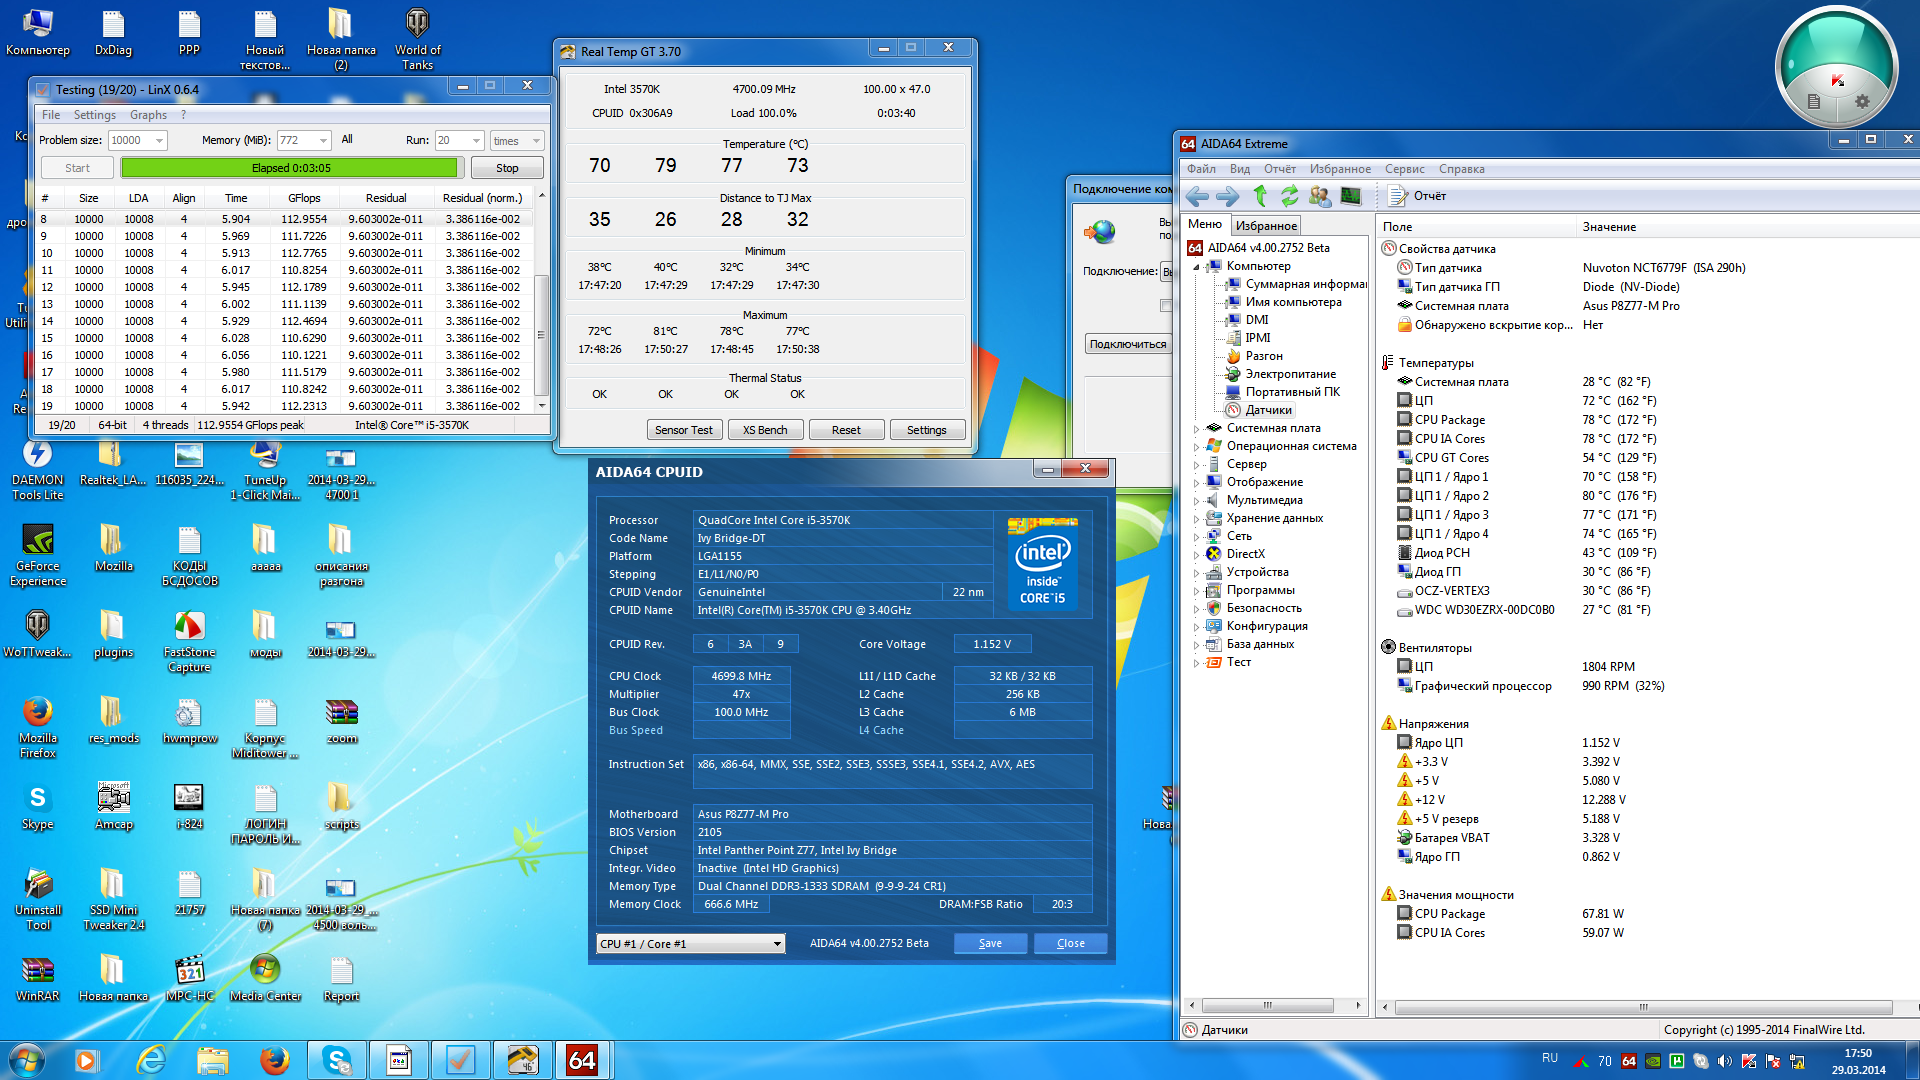Expand the Системная плата tree node
The width and height of the screenshot is (1920, 1080).
click(x=1197, y=429)
